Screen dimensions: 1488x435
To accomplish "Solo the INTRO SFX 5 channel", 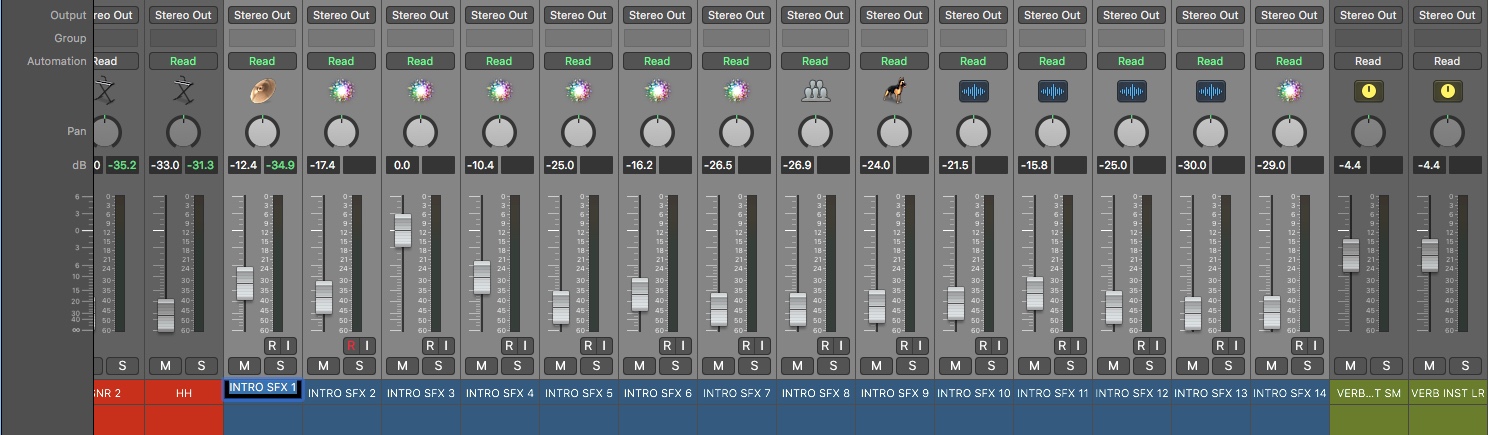I will [596, 366].
